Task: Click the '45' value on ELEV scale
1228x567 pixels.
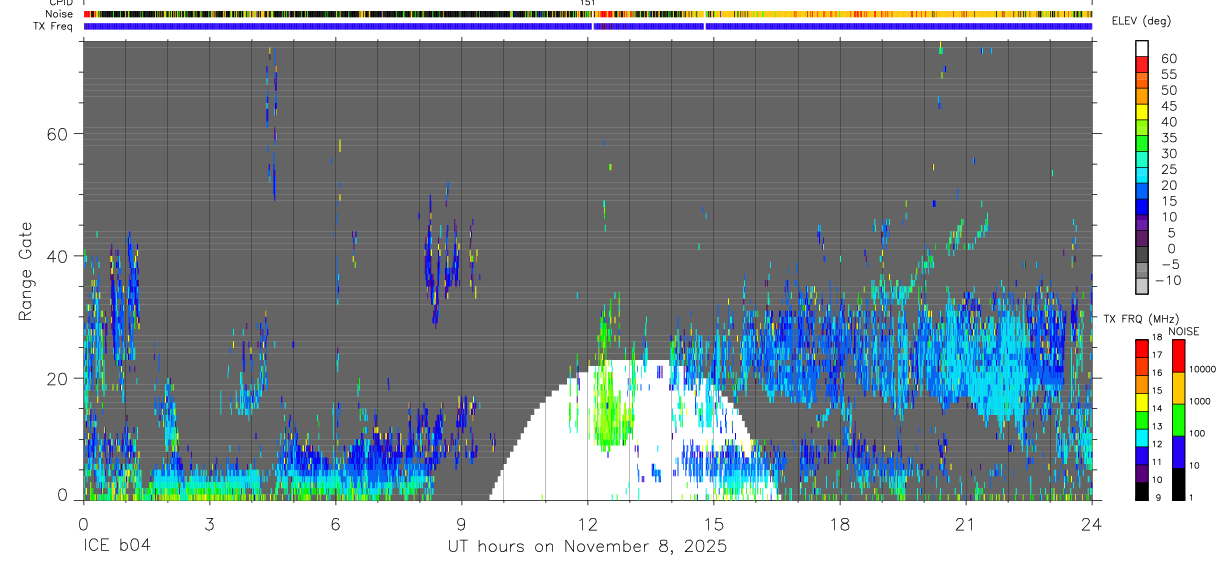Action: pos(1168,106)
